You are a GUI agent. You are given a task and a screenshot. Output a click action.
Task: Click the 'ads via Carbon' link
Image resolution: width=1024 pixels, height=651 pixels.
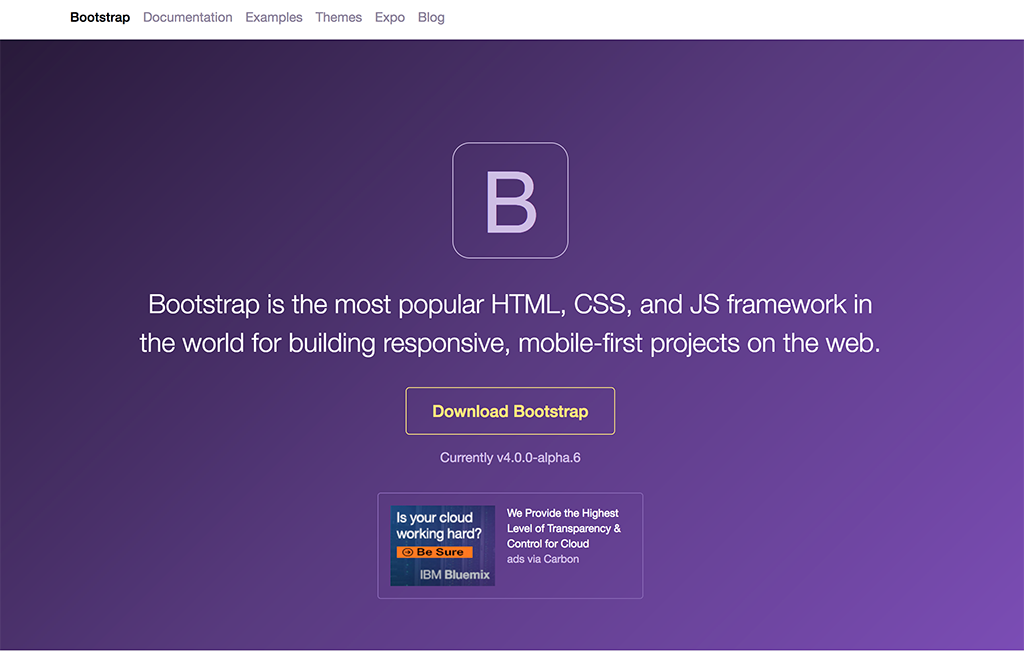tap(543, 559)
